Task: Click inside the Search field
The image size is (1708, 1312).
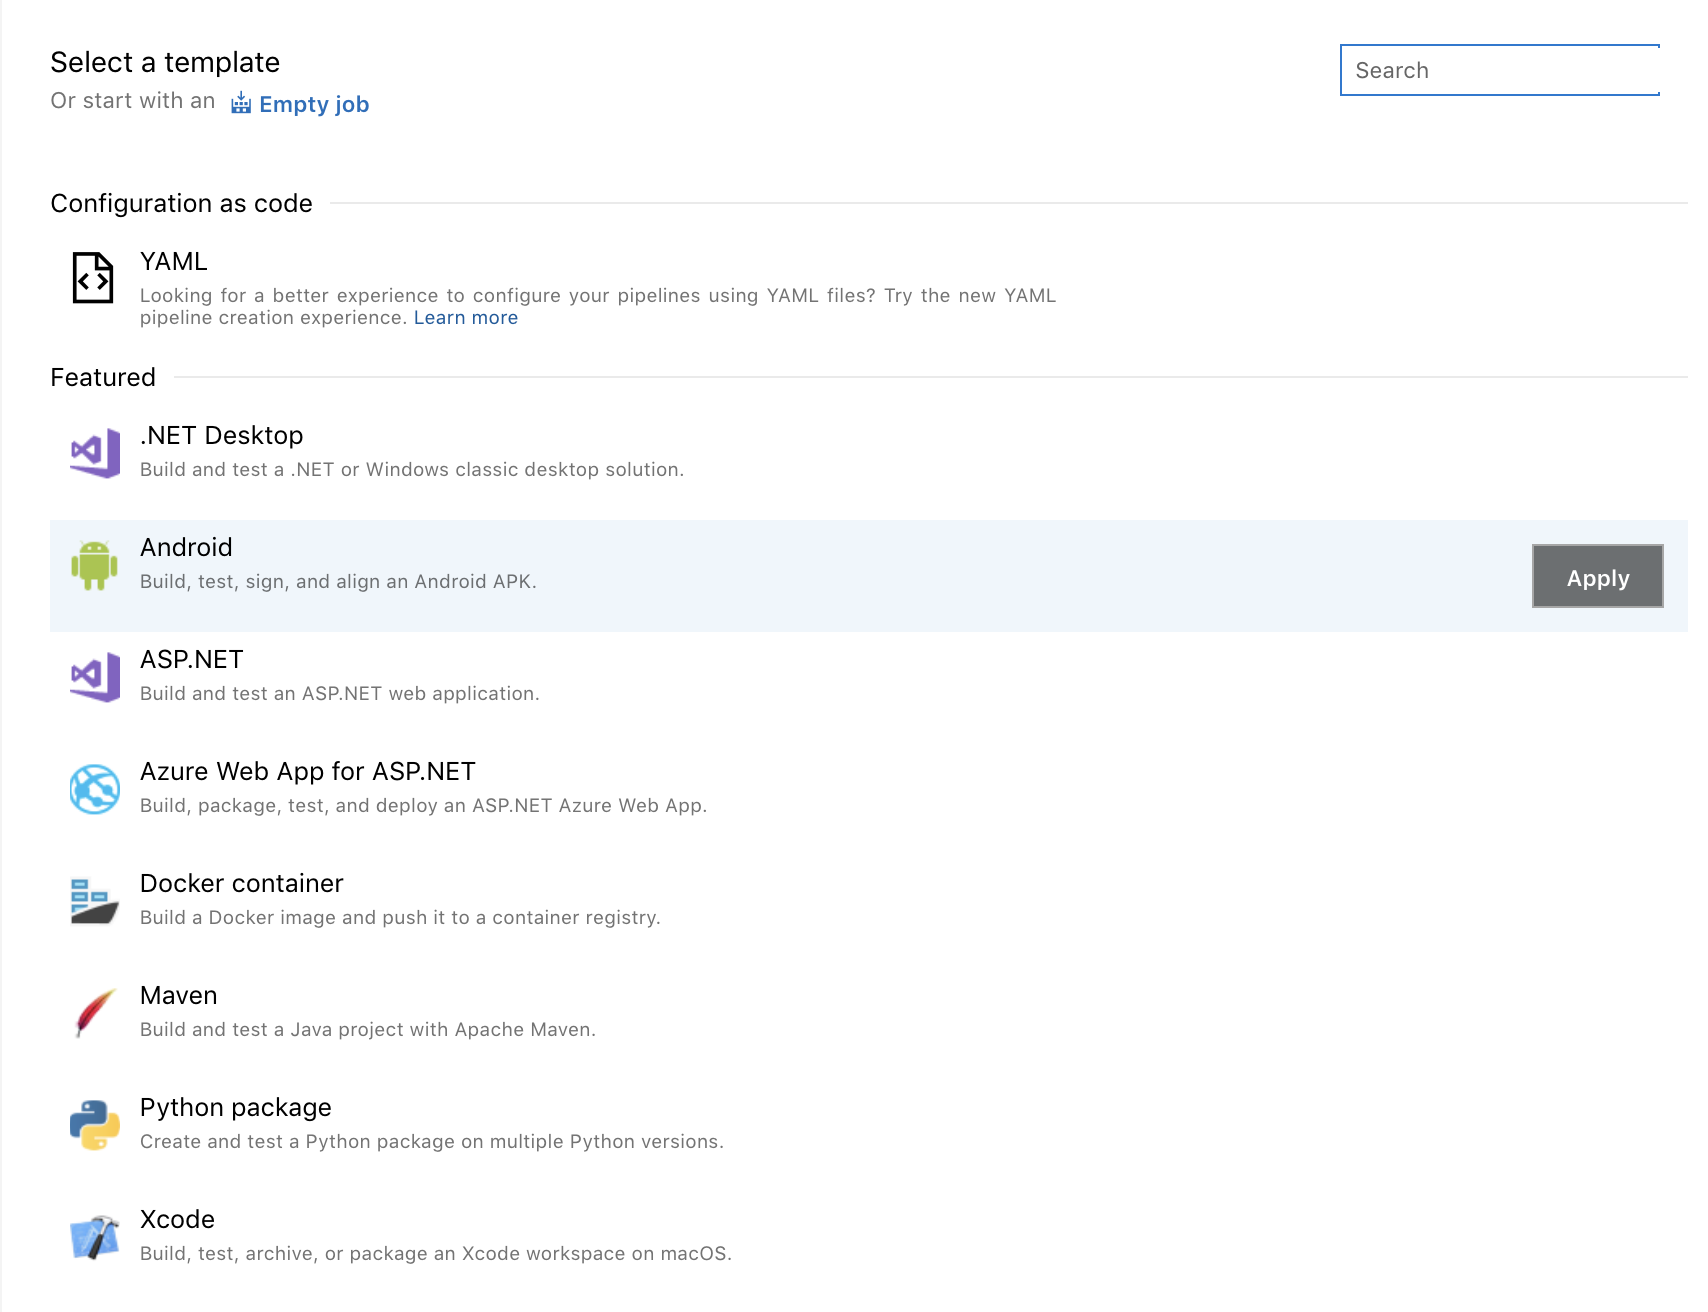Action: 1498,70
